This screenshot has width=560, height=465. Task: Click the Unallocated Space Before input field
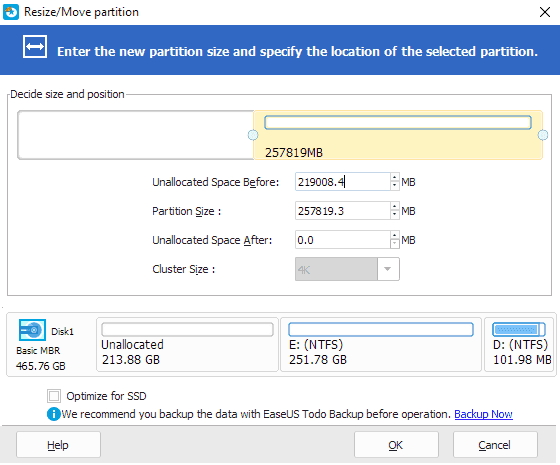pyautogui.click(x=342, y=182)
